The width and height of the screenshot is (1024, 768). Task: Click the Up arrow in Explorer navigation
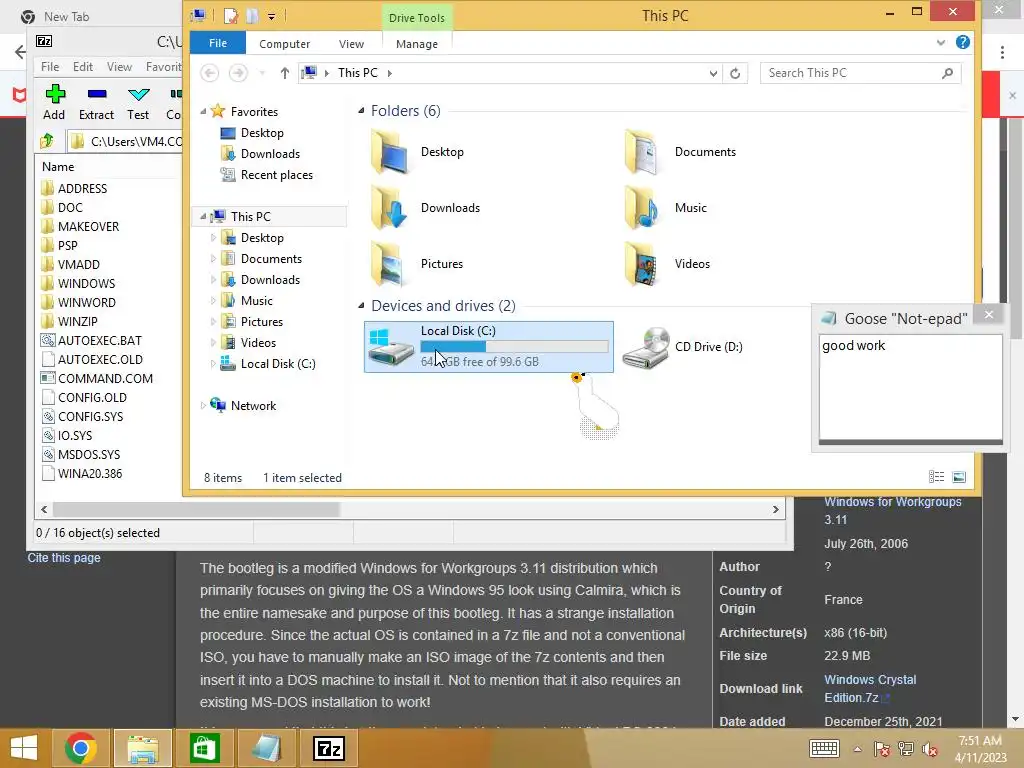coord(285,73)
